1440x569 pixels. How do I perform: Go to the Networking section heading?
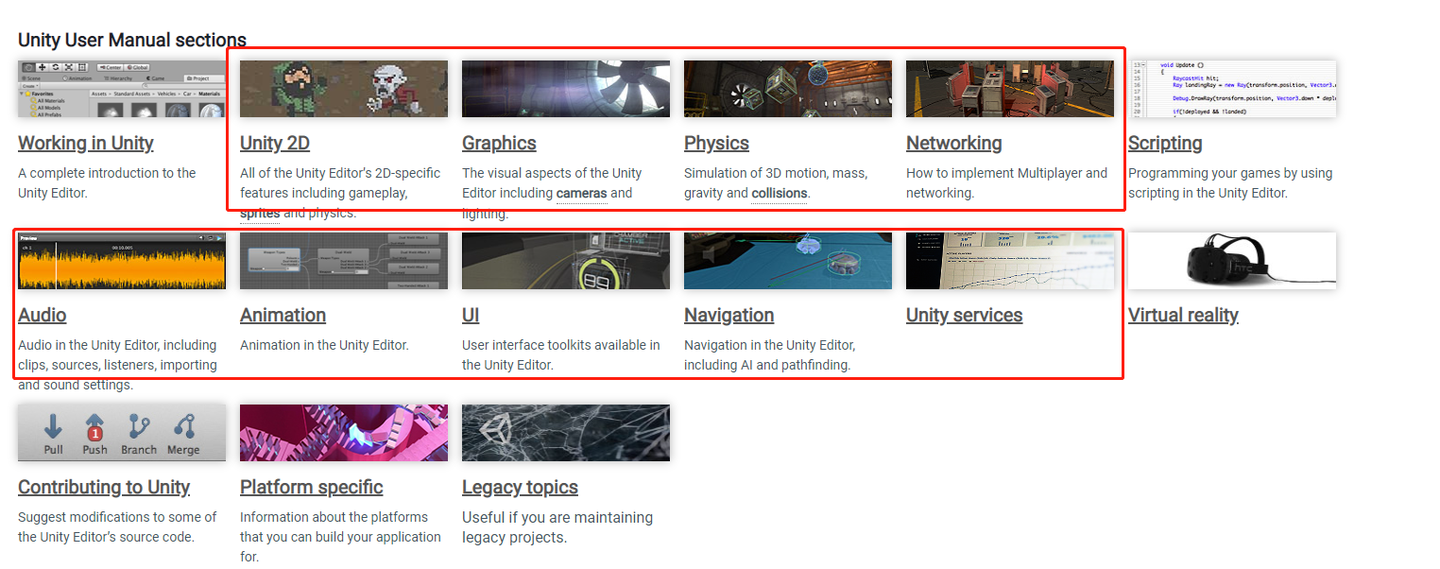click(x=953, y=143)
